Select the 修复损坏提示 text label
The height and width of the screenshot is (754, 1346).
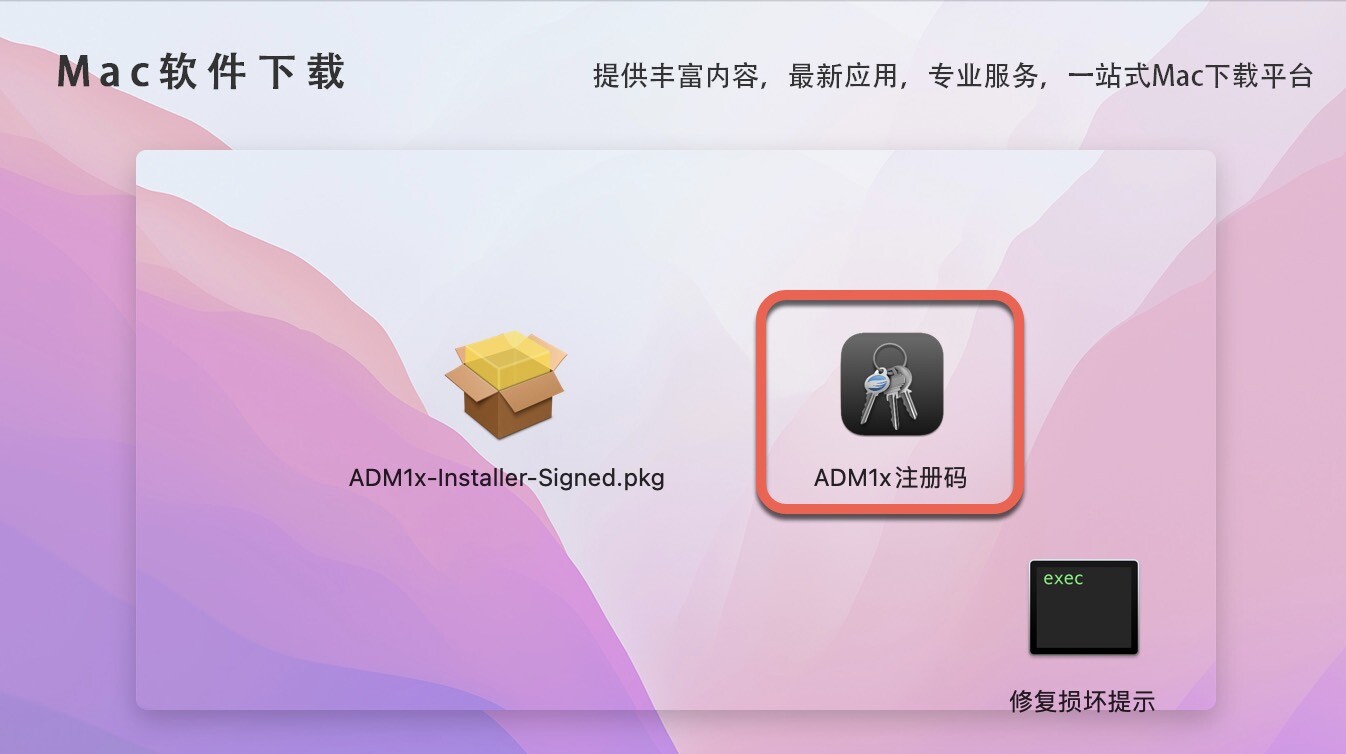pyautogui.click(x=1082, y=701)
